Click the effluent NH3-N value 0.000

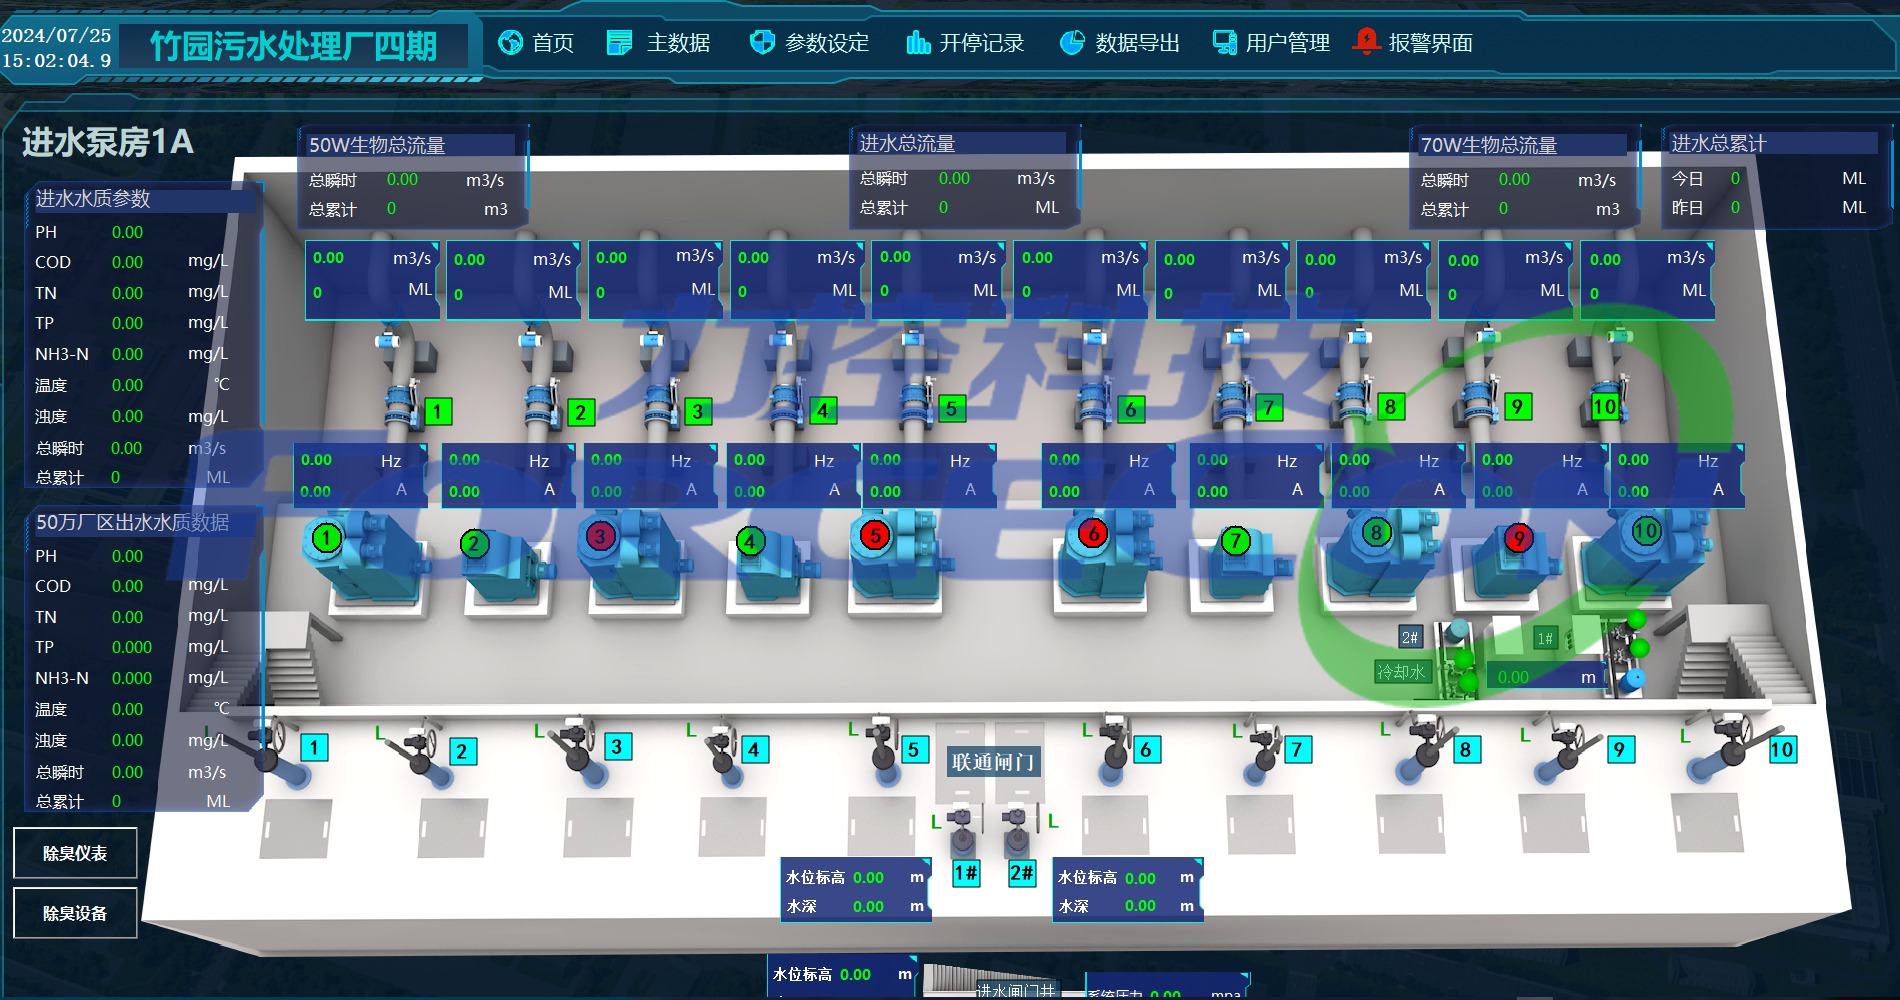[x=132, y=678]
